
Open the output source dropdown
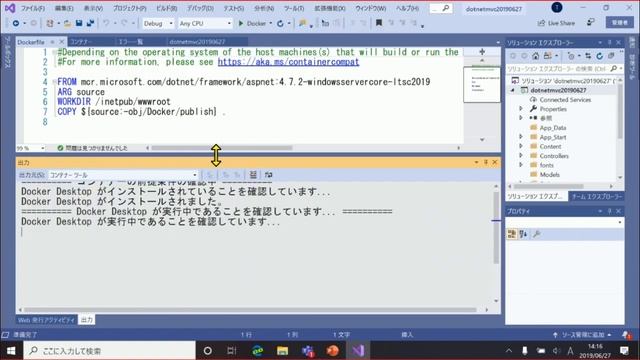tap(123, 175)
